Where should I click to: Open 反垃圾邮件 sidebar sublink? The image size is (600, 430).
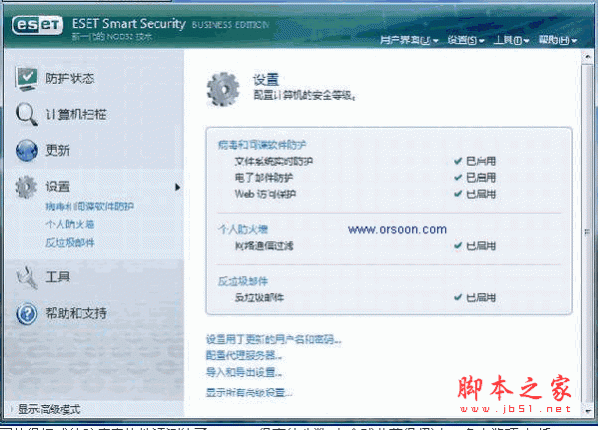pyautogui.click(x=70, y=243)
